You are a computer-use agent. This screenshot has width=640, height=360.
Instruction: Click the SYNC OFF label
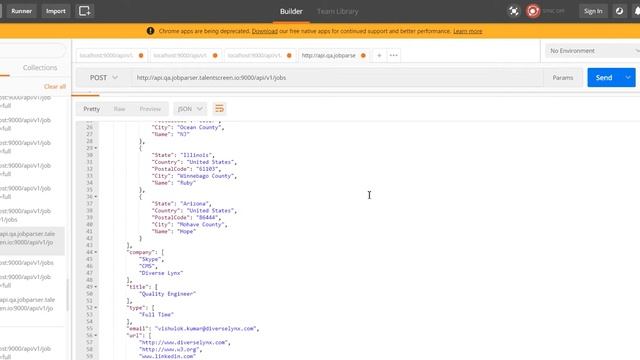[x=553, y=11]
